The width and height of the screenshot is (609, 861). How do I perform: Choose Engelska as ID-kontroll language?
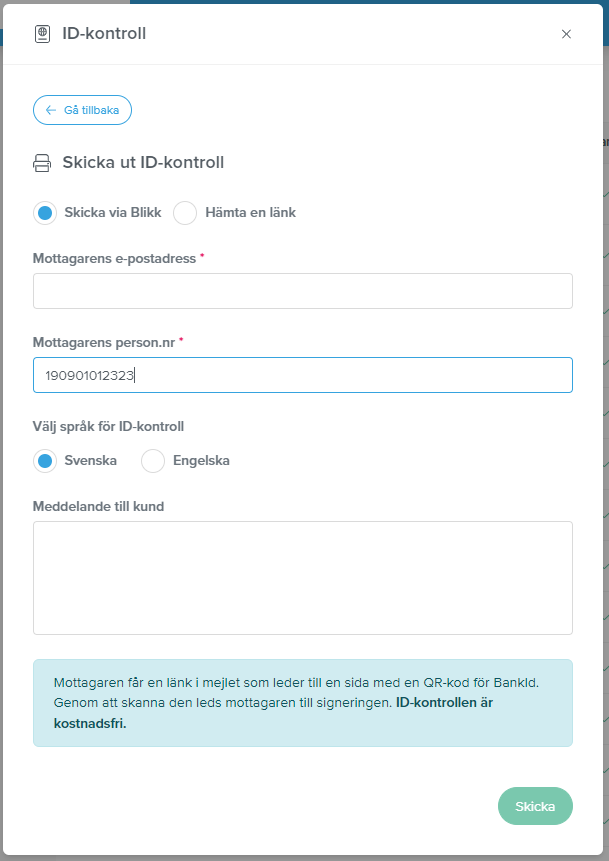pyautogui.click(x=153, y=461)
